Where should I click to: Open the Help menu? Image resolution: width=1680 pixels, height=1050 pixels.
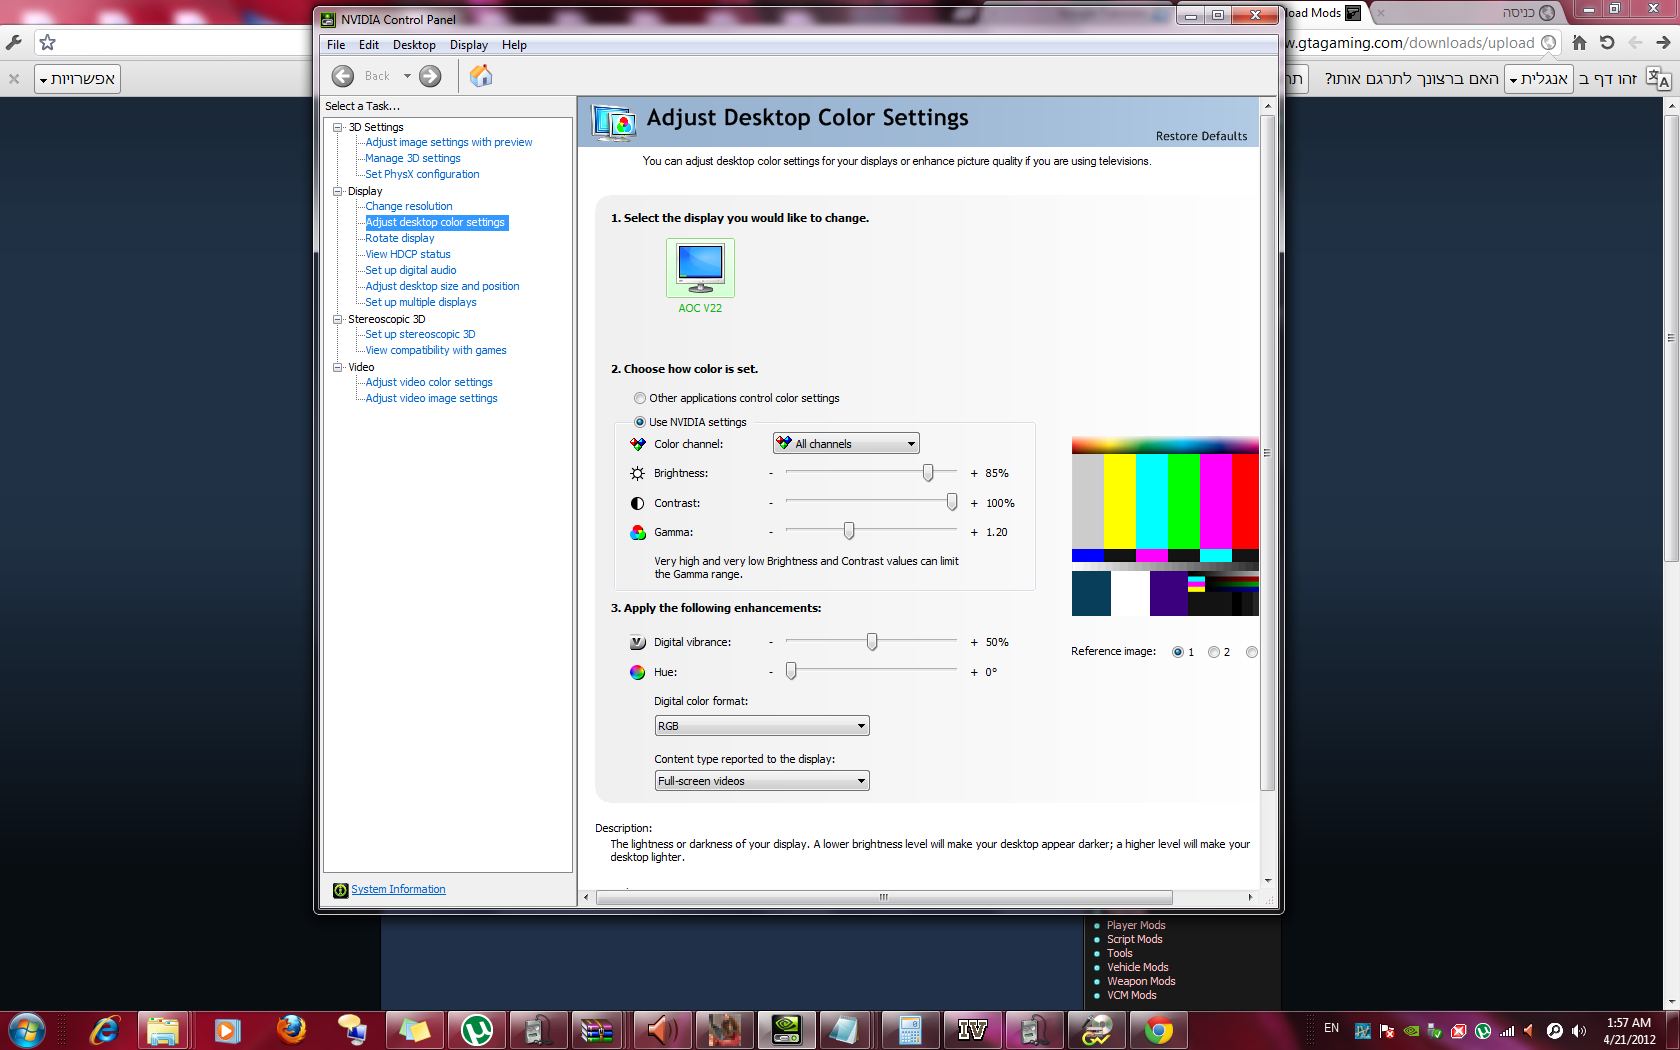[x=514, y=45]
